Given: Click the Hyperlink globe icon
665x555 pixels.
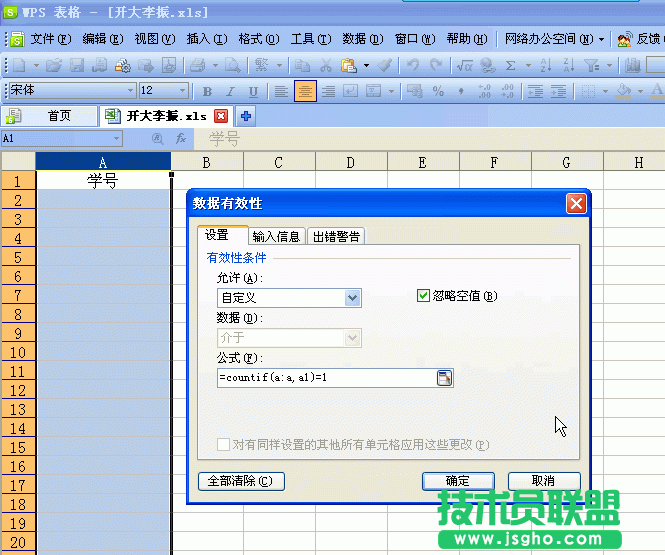Looking at the screenshot, I should pyautogui.click(x=488, y=65).
